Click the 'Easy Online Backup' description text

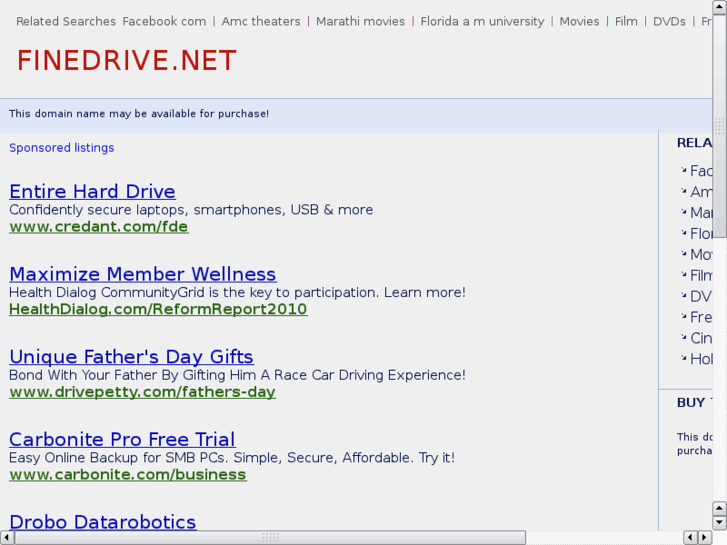(x=232, y=457)
